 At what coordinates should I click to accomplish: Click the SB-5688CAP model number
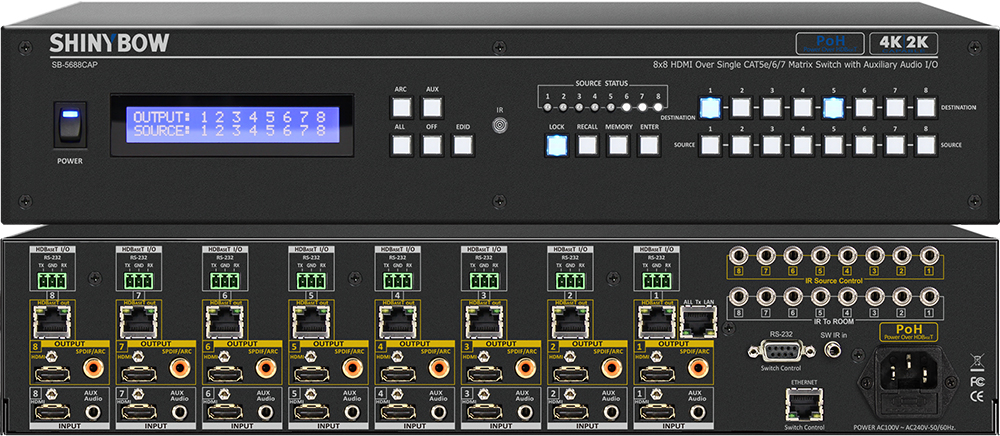[x=75, y=64]
